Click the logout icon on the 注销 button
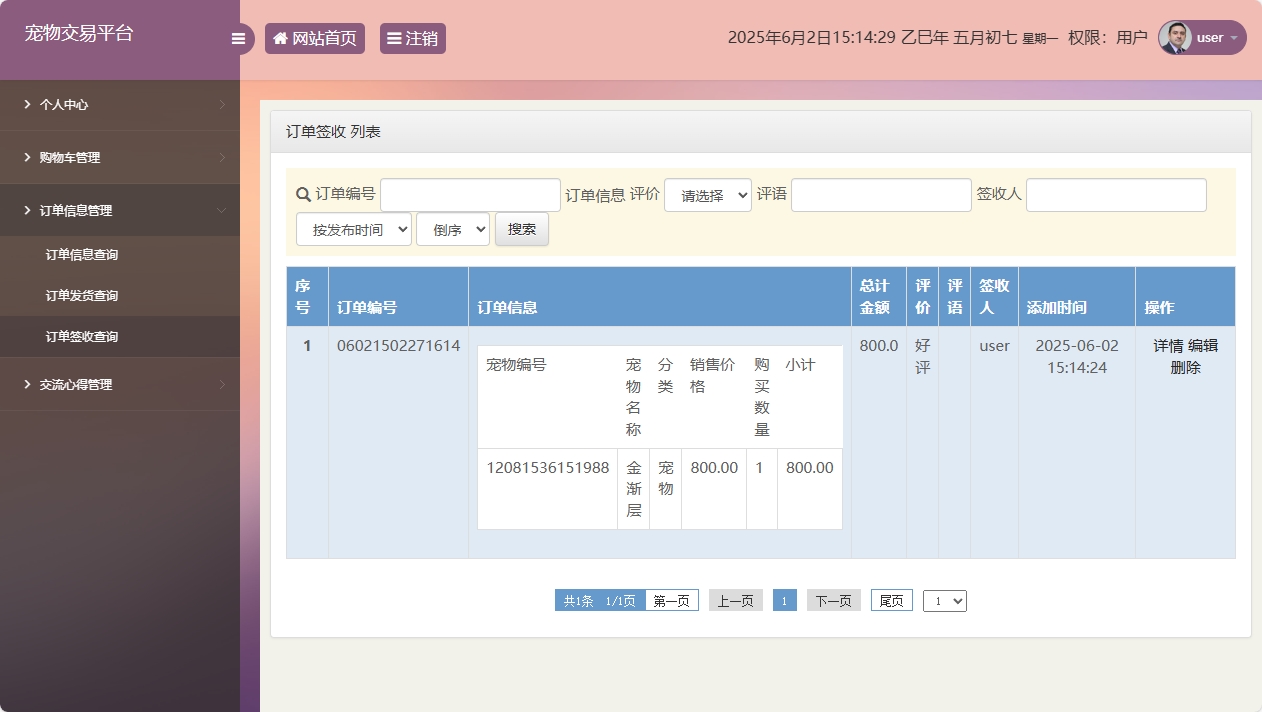This screenshot has width=1262, height=712. (396, 37)
